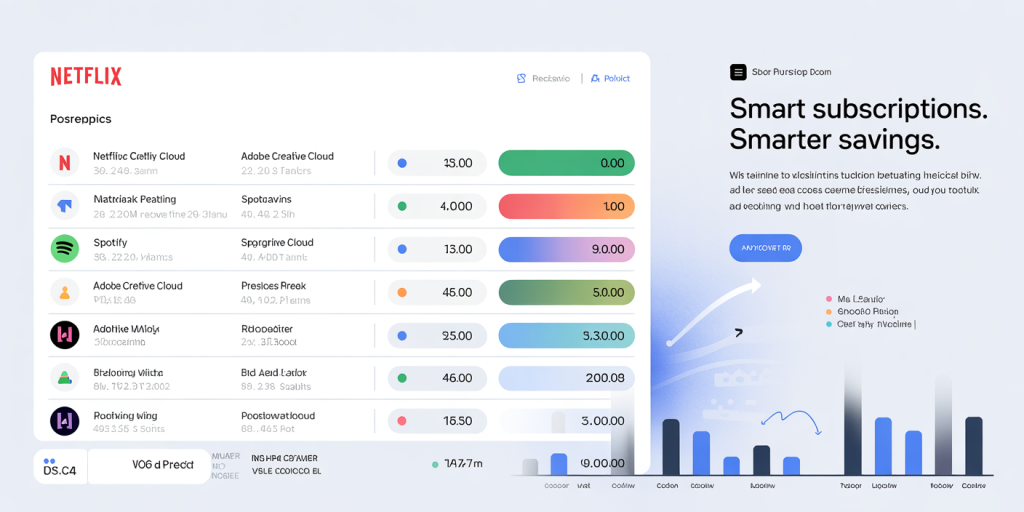Click the V06 d Predd card
Image resolution: width=1024 pixels, height=512 pixels.
click(149, 466)
